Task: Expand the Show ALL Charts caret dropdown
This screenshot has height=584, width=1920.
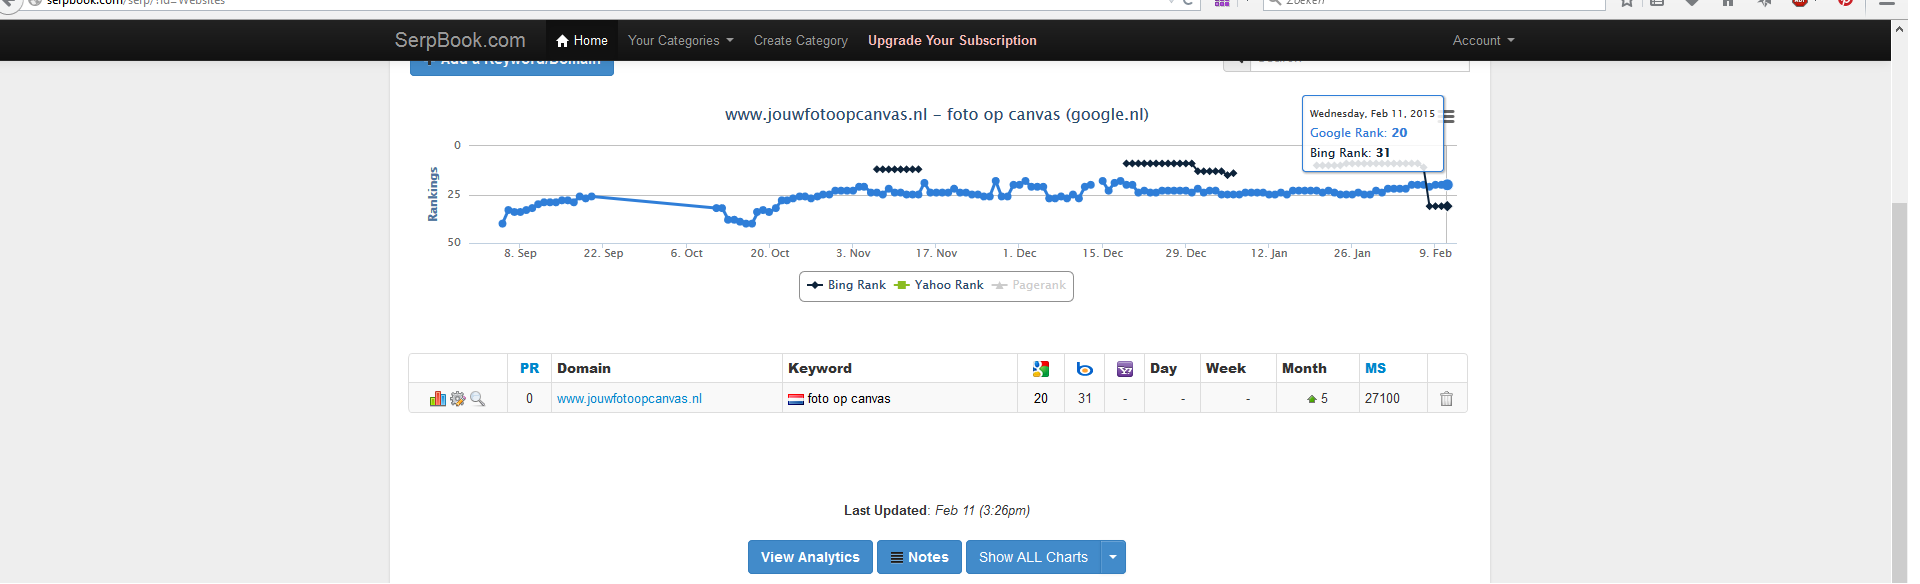Action: coord(1113,557)
